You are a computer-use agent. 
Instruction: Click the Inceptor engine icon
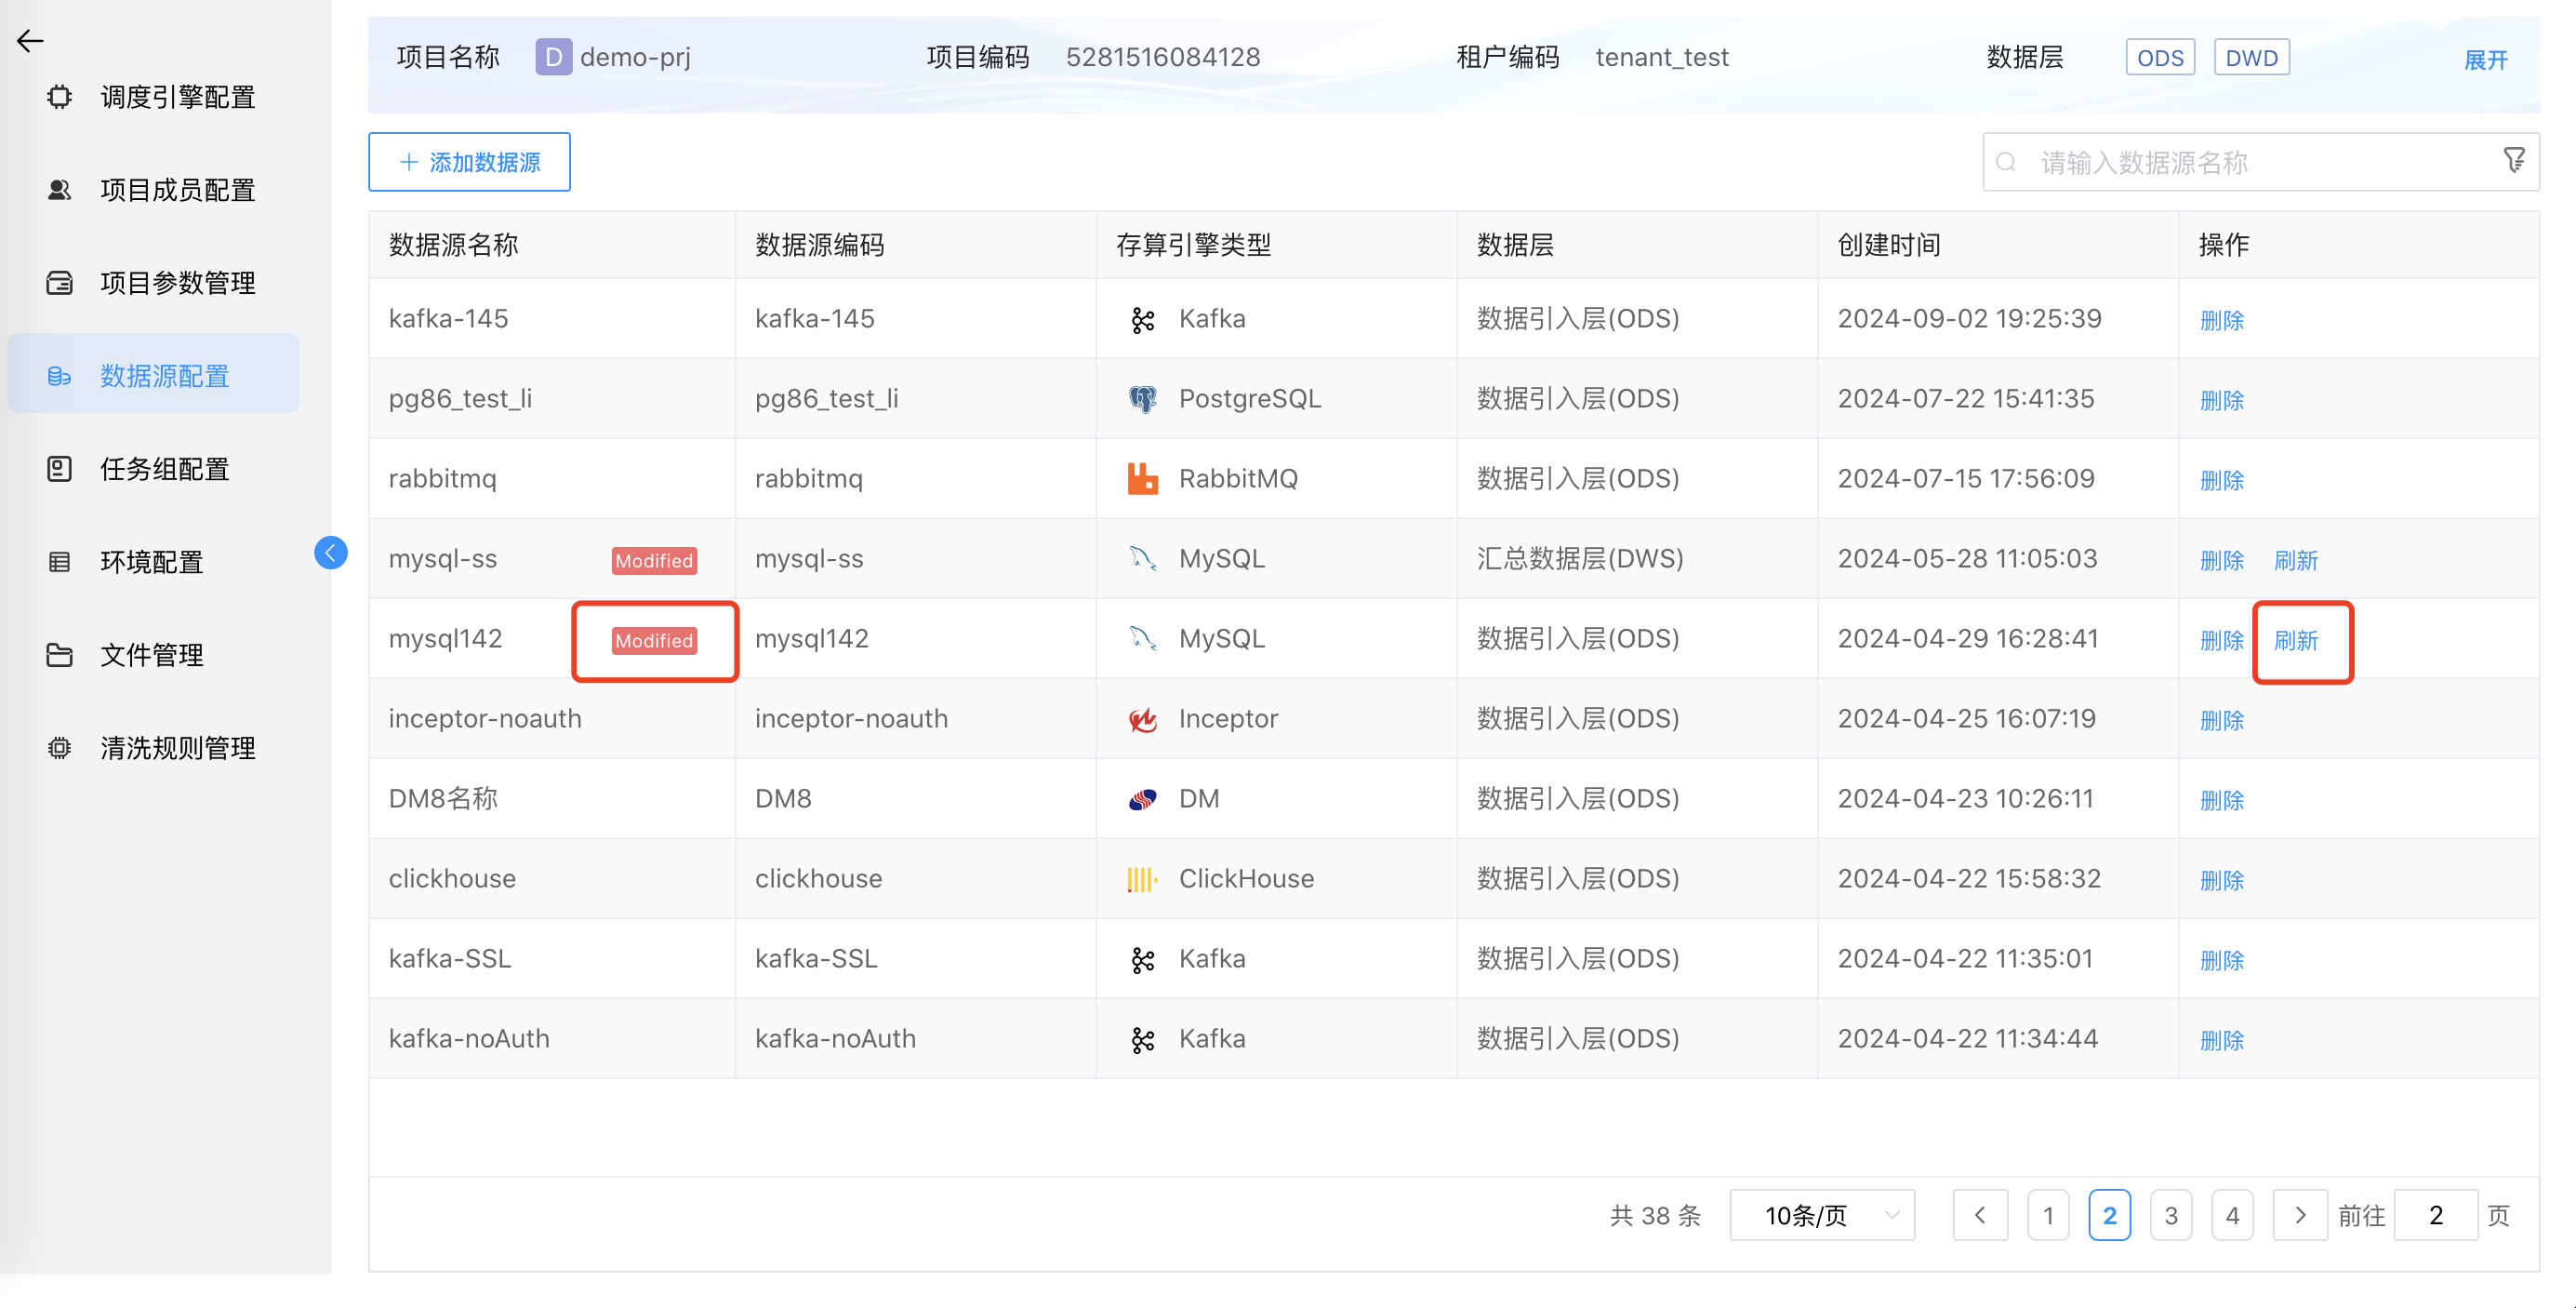[1142, 719]
